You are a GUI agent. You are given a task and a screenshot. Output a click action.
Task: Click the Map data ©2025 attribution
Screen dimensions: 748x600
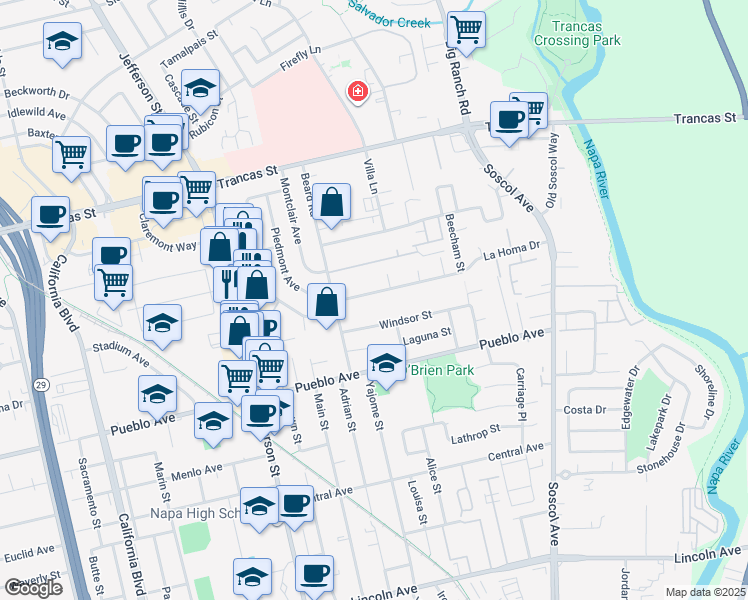[x=704, y=592]
